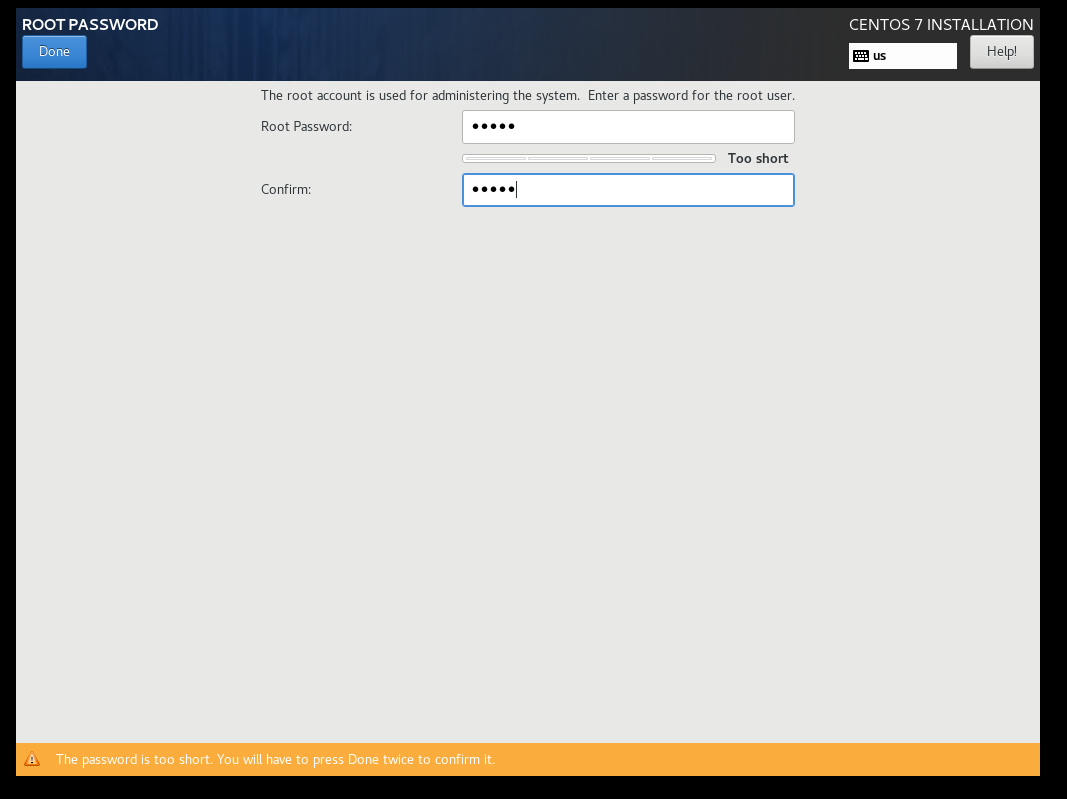Click the 'password is too short' warning message
Screen dimensions: 1067x799
(275, 760)
